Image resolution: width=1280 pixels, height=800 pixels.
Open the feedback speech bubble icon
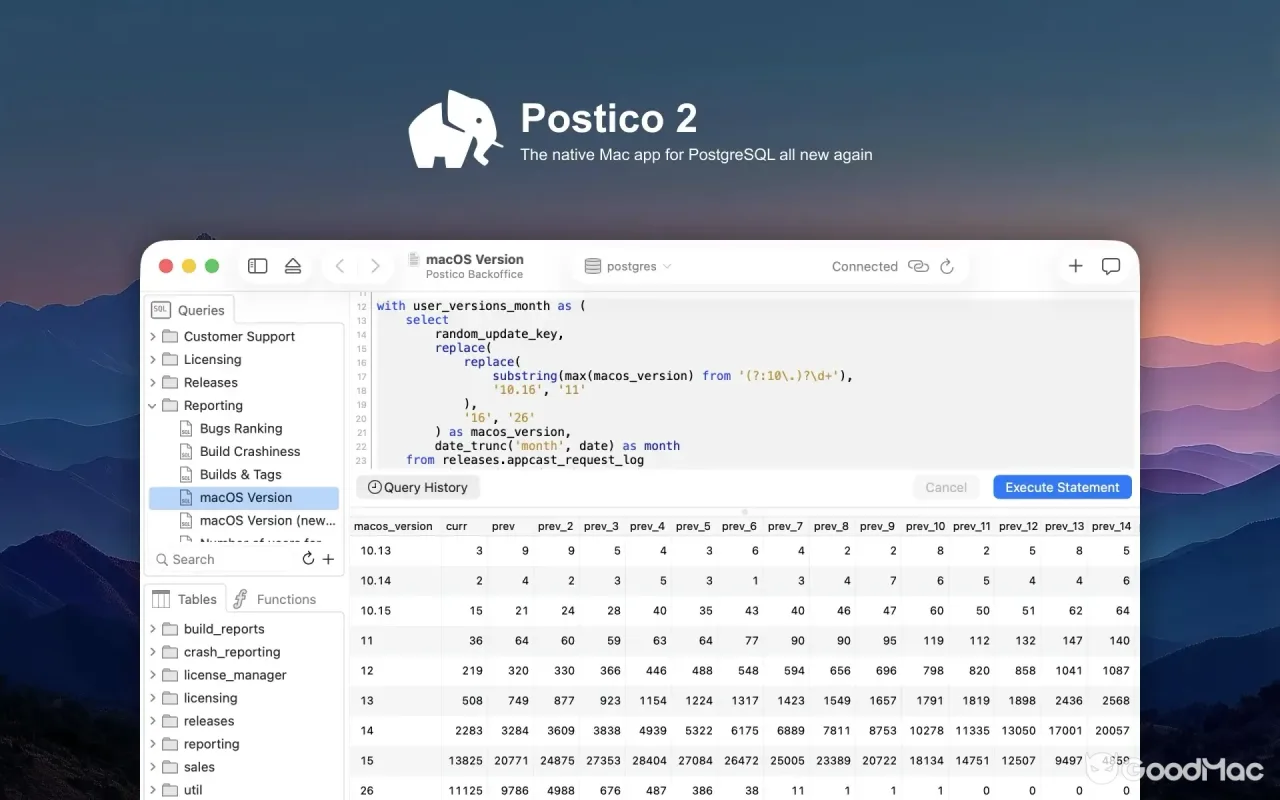(x=1111, y=266)
